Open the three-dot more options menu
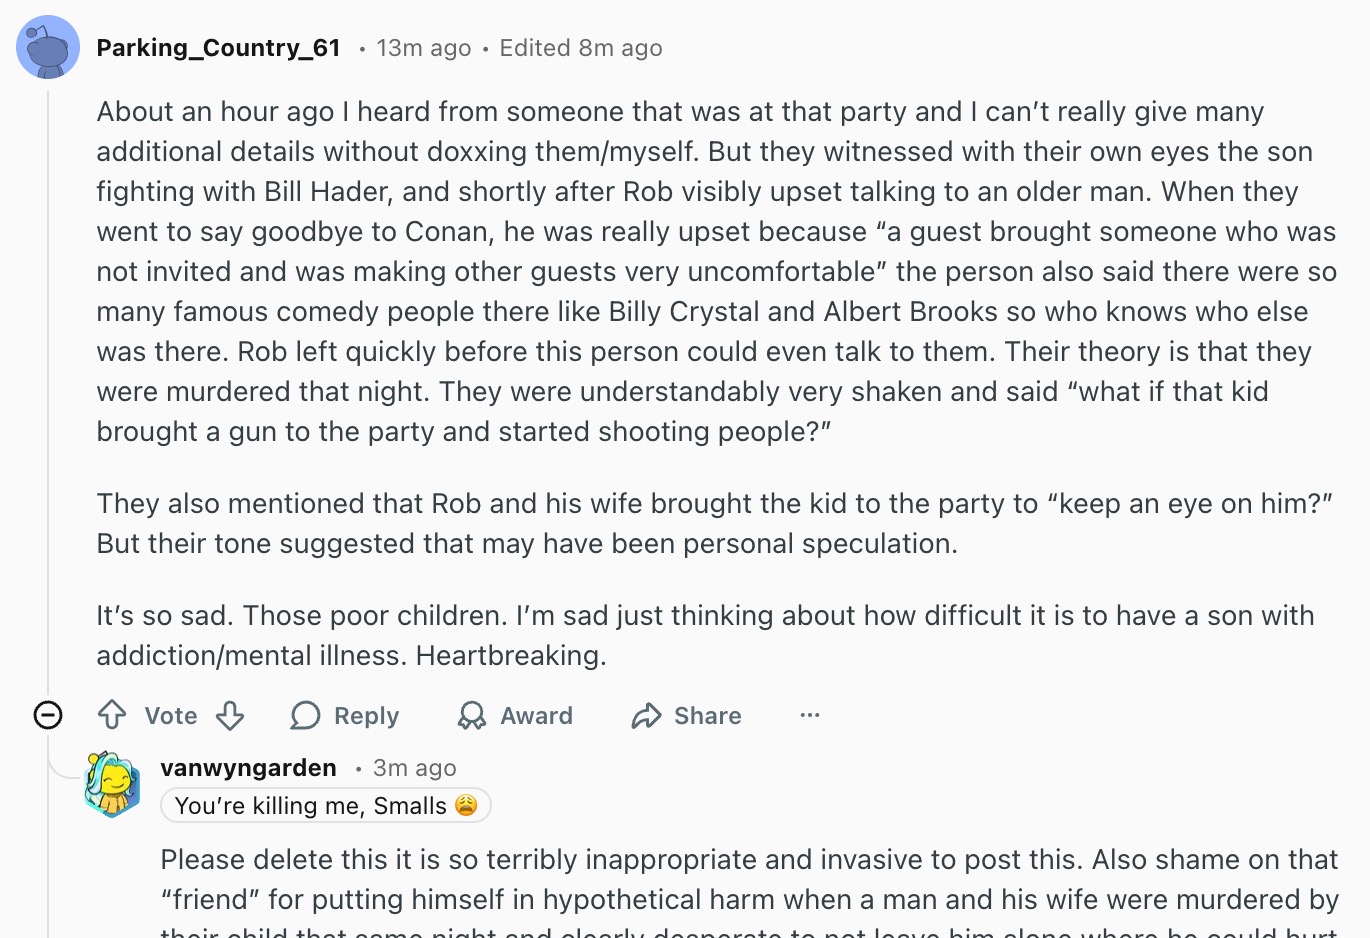Image resolution: width=1370 pixels, height=938 pixels. tap(810, 715)
